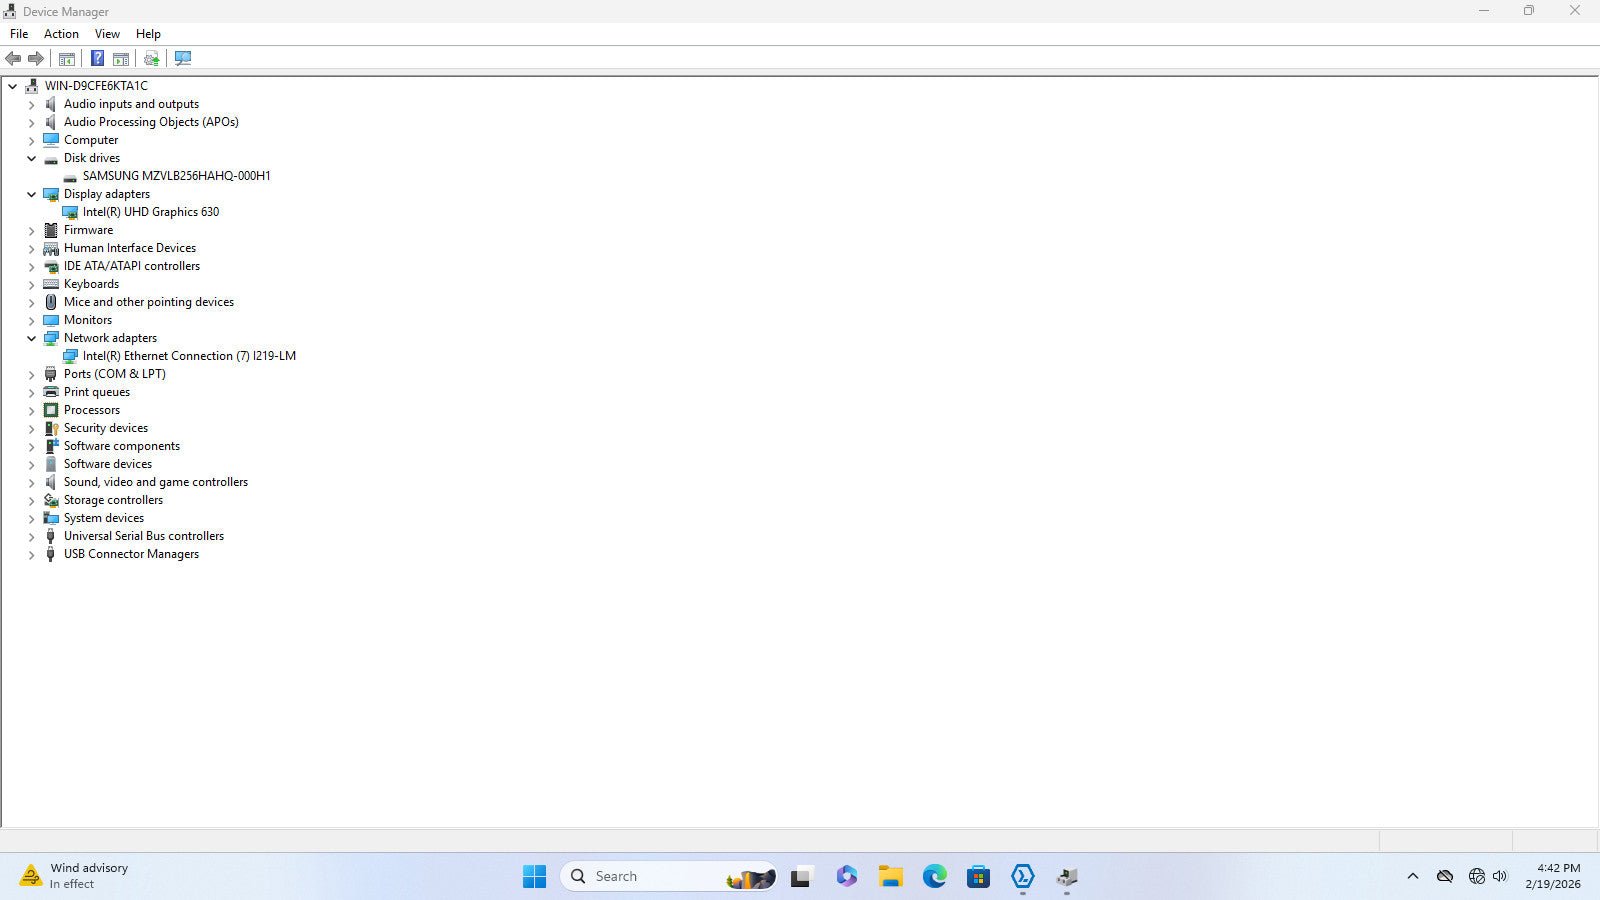
Task: Expand the Sound, video and game controllers category
Action: (x=32, y=482)
